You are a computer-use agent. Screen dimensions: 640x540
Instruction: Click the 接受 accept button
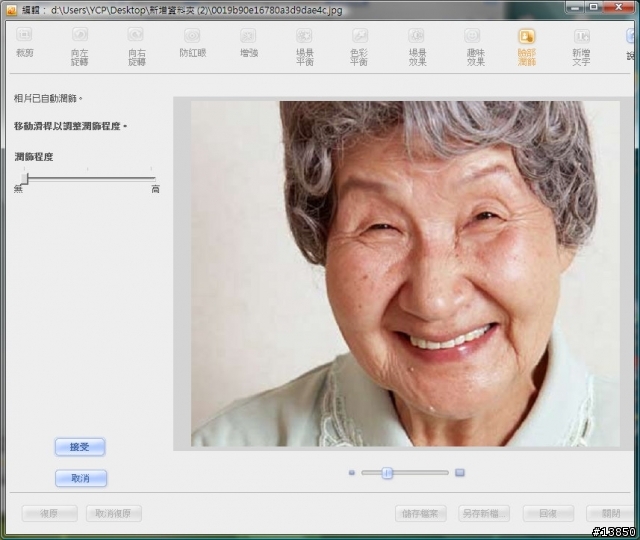pyautogui.click(x=80, y=447)
